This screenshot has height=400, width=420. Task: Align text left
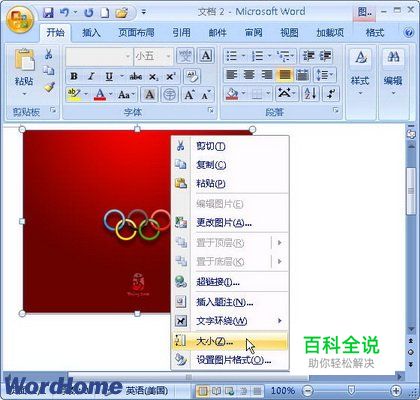[232, 75]
